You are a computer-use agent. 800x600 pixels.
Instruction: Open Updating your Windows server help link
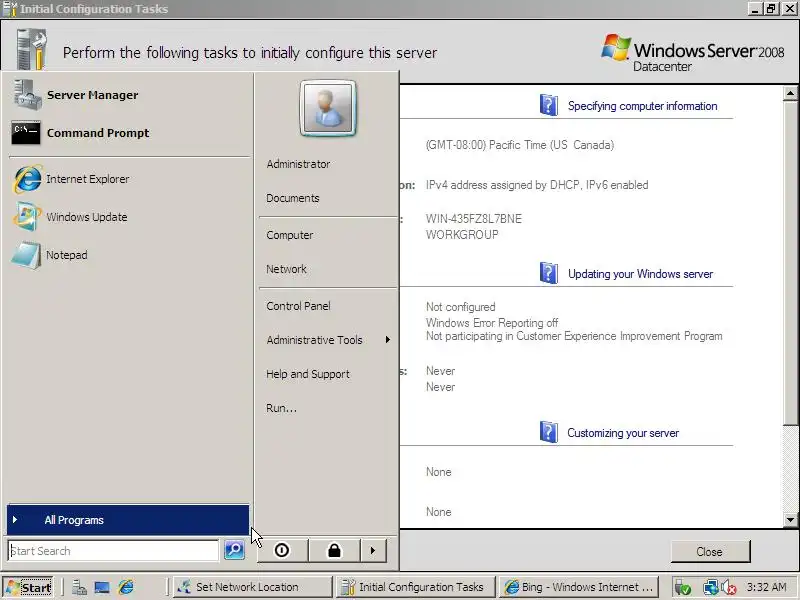pos(640,274)
